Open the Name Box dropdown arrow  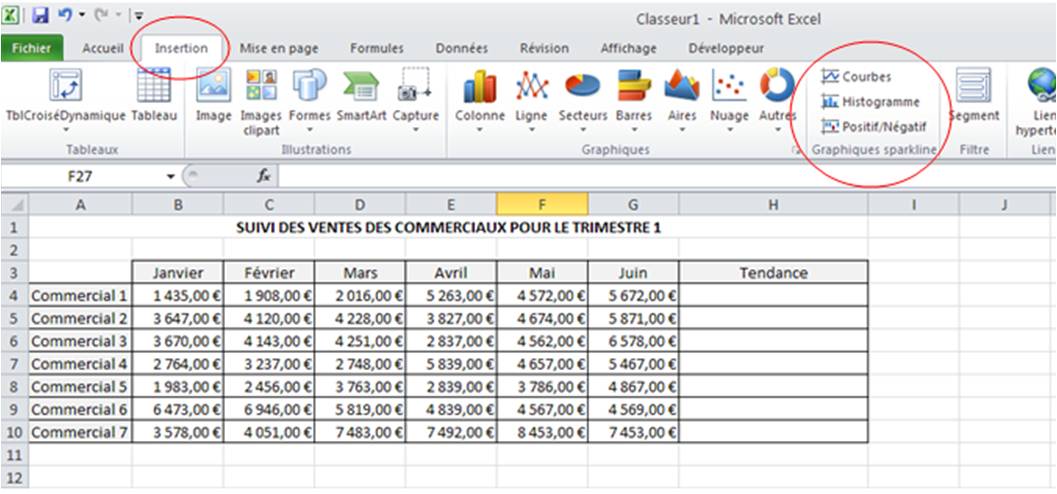tap(171, 177)
